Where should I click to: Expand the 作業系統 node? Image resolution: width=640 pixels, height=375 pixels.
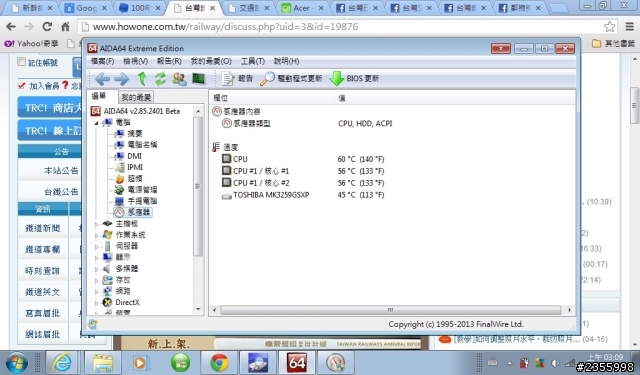97,235
